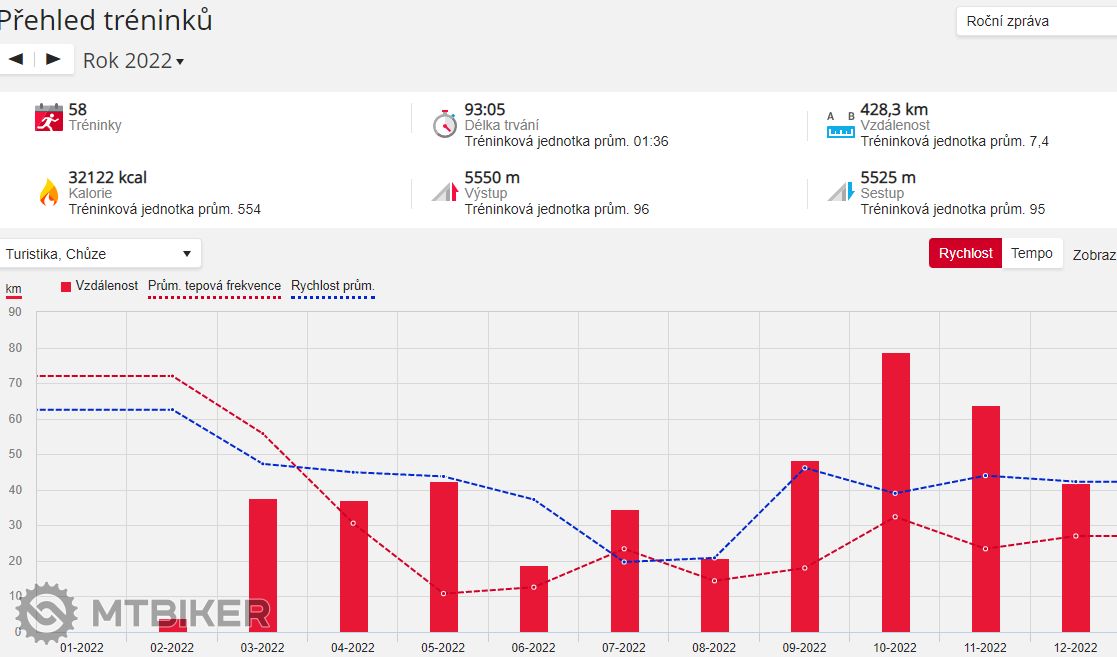Viewport: 1117px width, 657px height.
Task: Switch to the Rychlost tab
Action: point(965,253)
